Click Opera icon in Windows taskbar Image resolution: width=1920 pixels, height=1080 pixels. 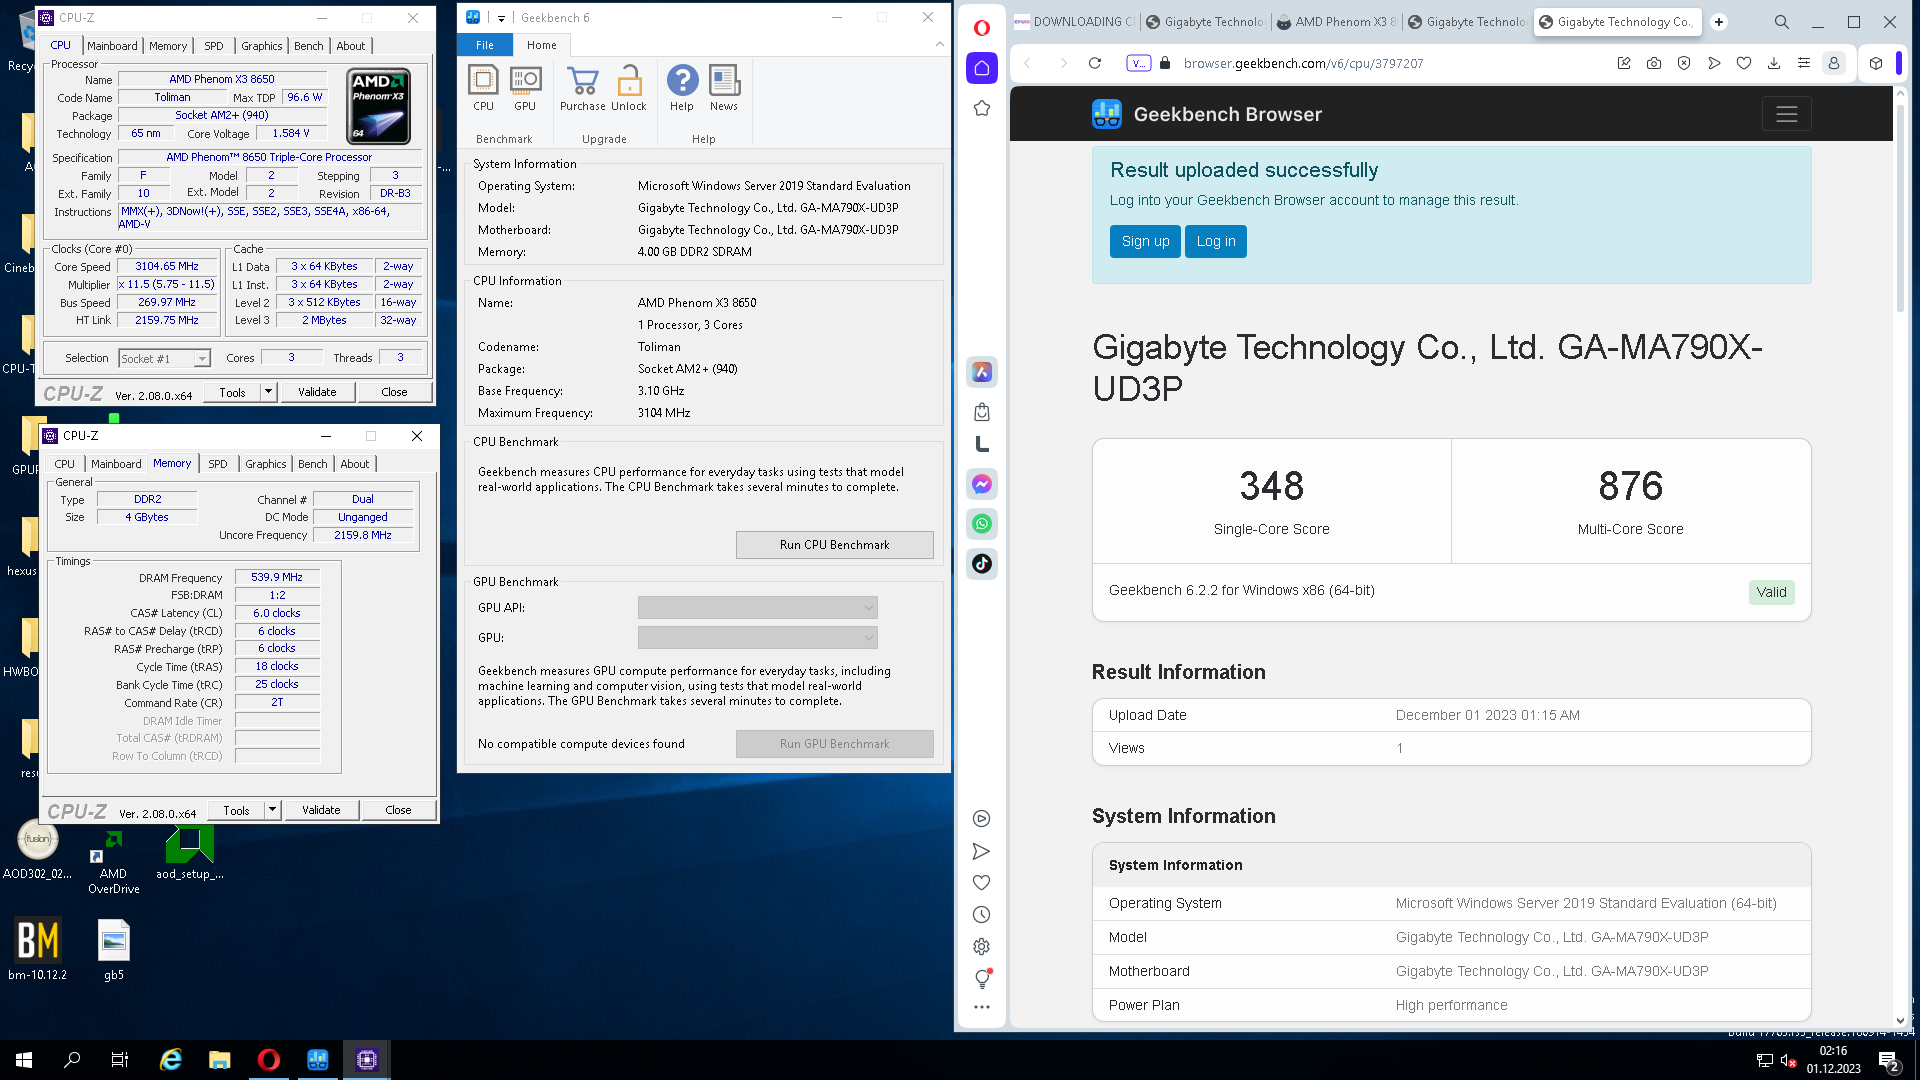point(269,1060)
